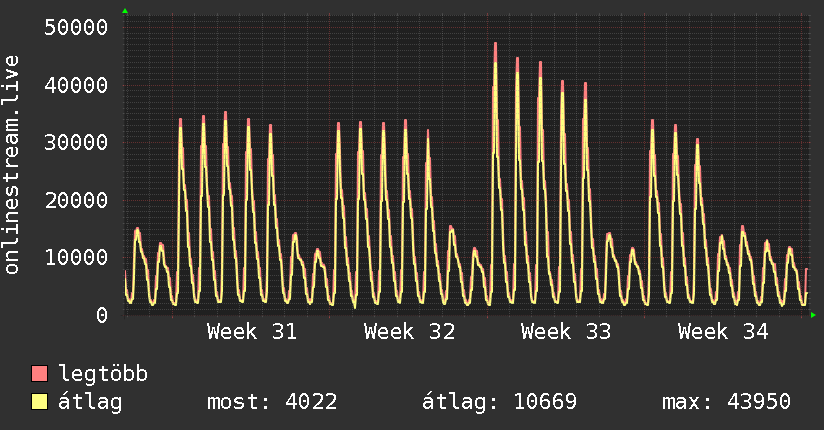This screenshot has height=430, width=824.
Task: Click the 50000 y-axis value
Action: click(76, 27)
